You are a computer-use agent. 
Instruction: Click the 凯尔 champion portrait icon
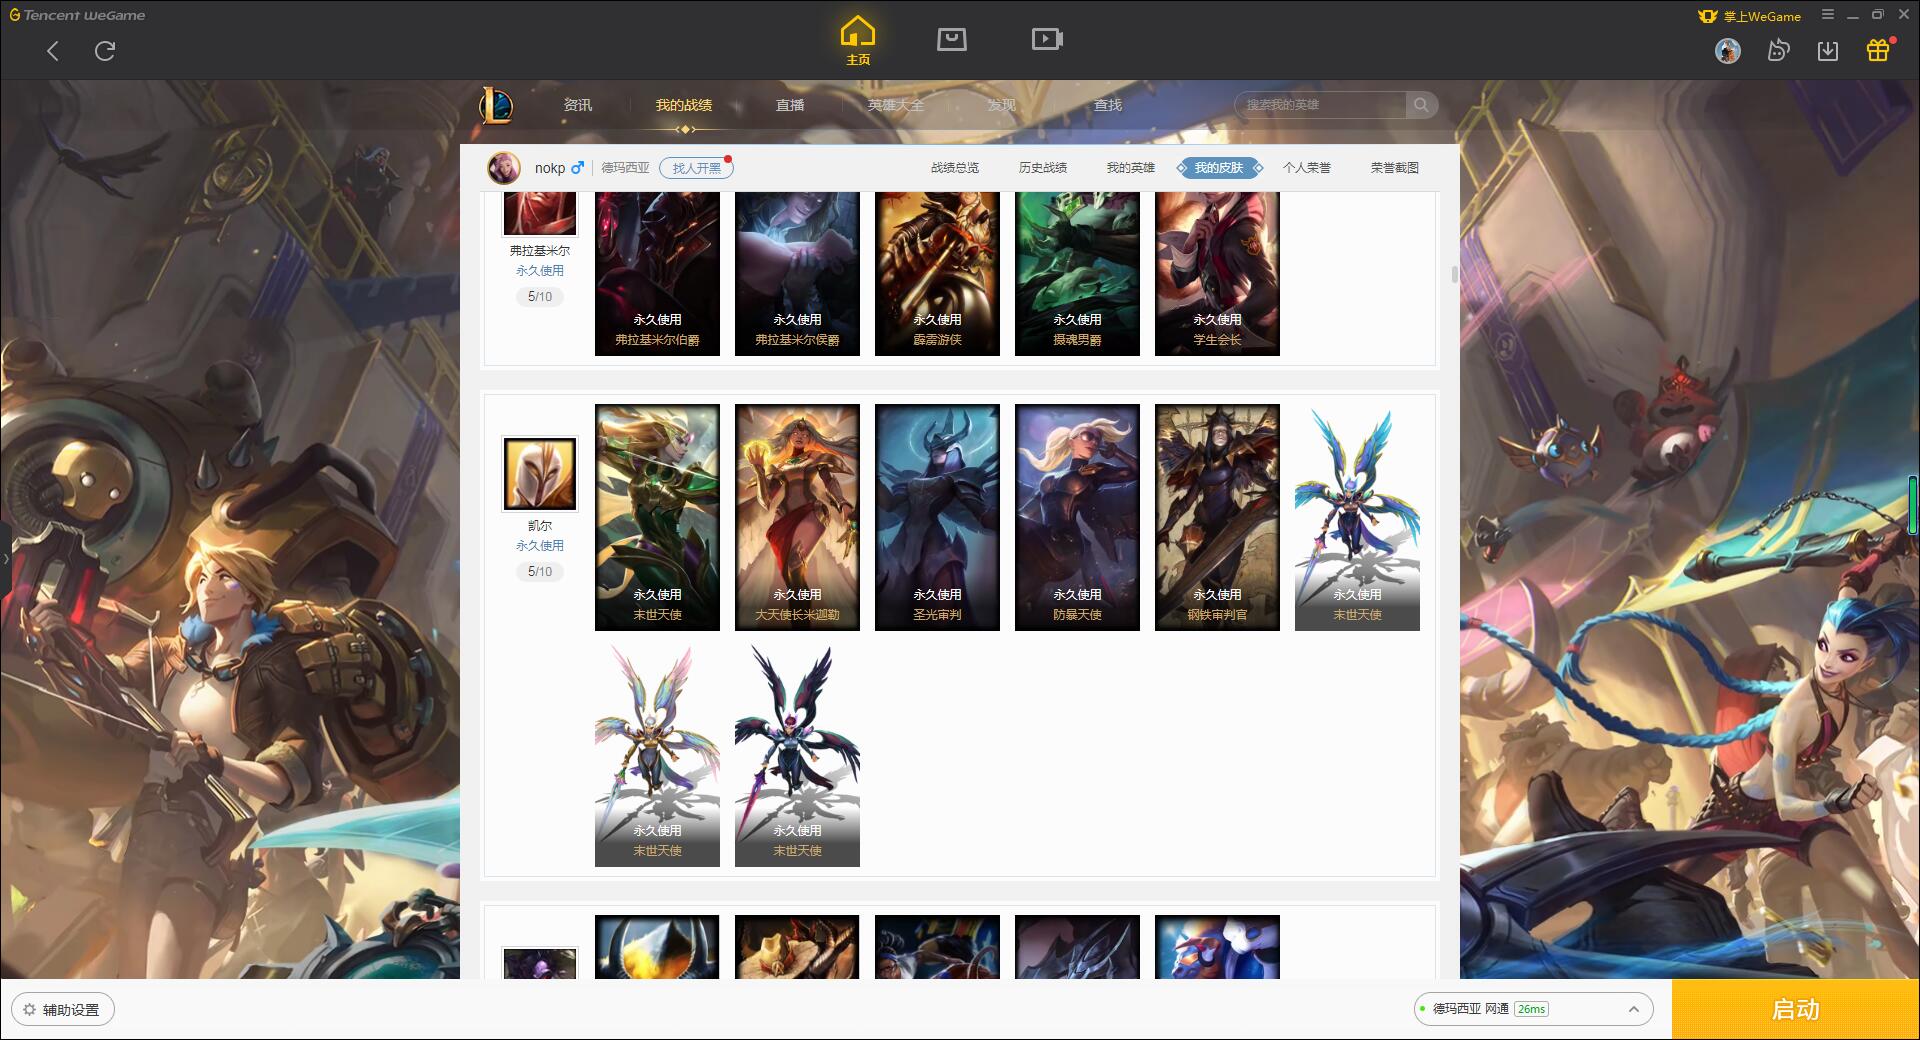point(540,474)
